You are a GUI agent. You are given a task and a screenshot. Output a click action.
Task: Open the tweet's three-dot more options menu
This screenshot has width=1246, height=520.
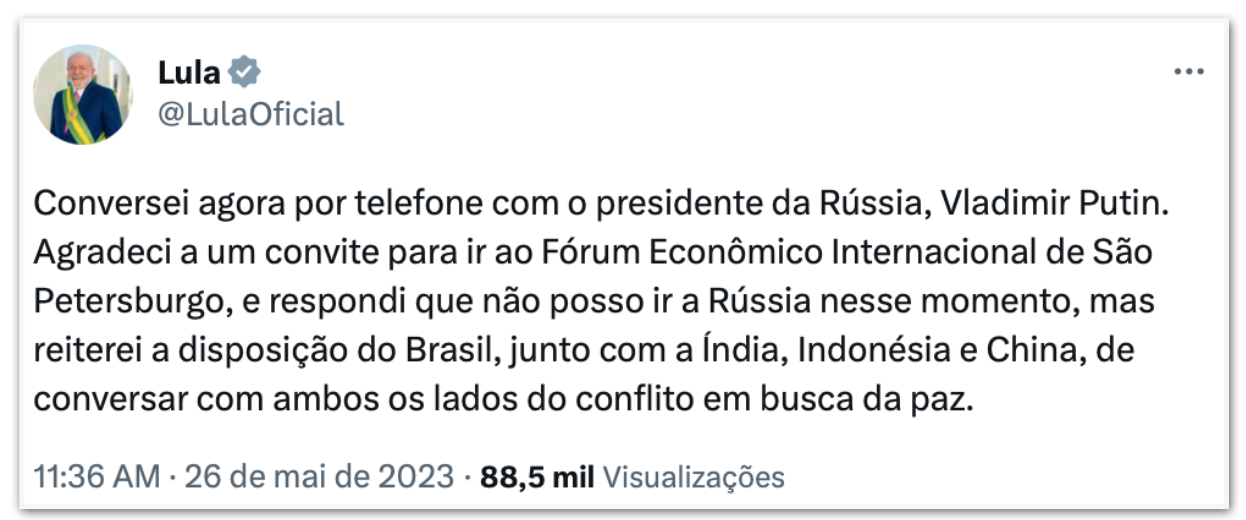[x=1189, y=72]
